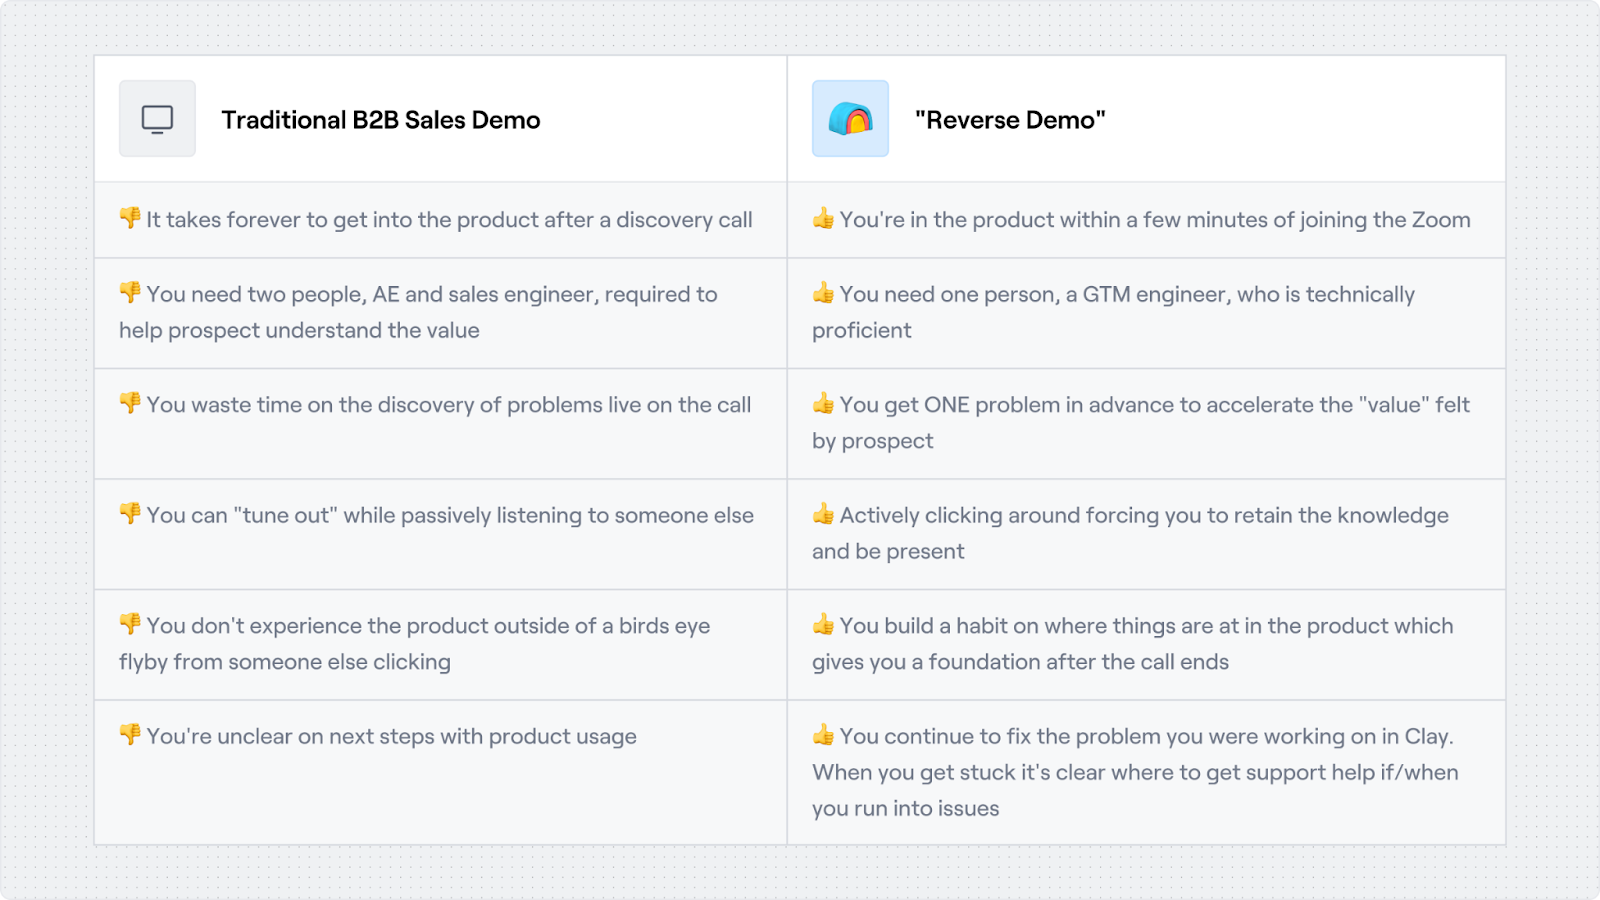Image resolution: width=1600 pixels, height=900 pixels.
Task: Click thumbs-down icon next to 'You can "tune out"'
Action: coord(130,514)
